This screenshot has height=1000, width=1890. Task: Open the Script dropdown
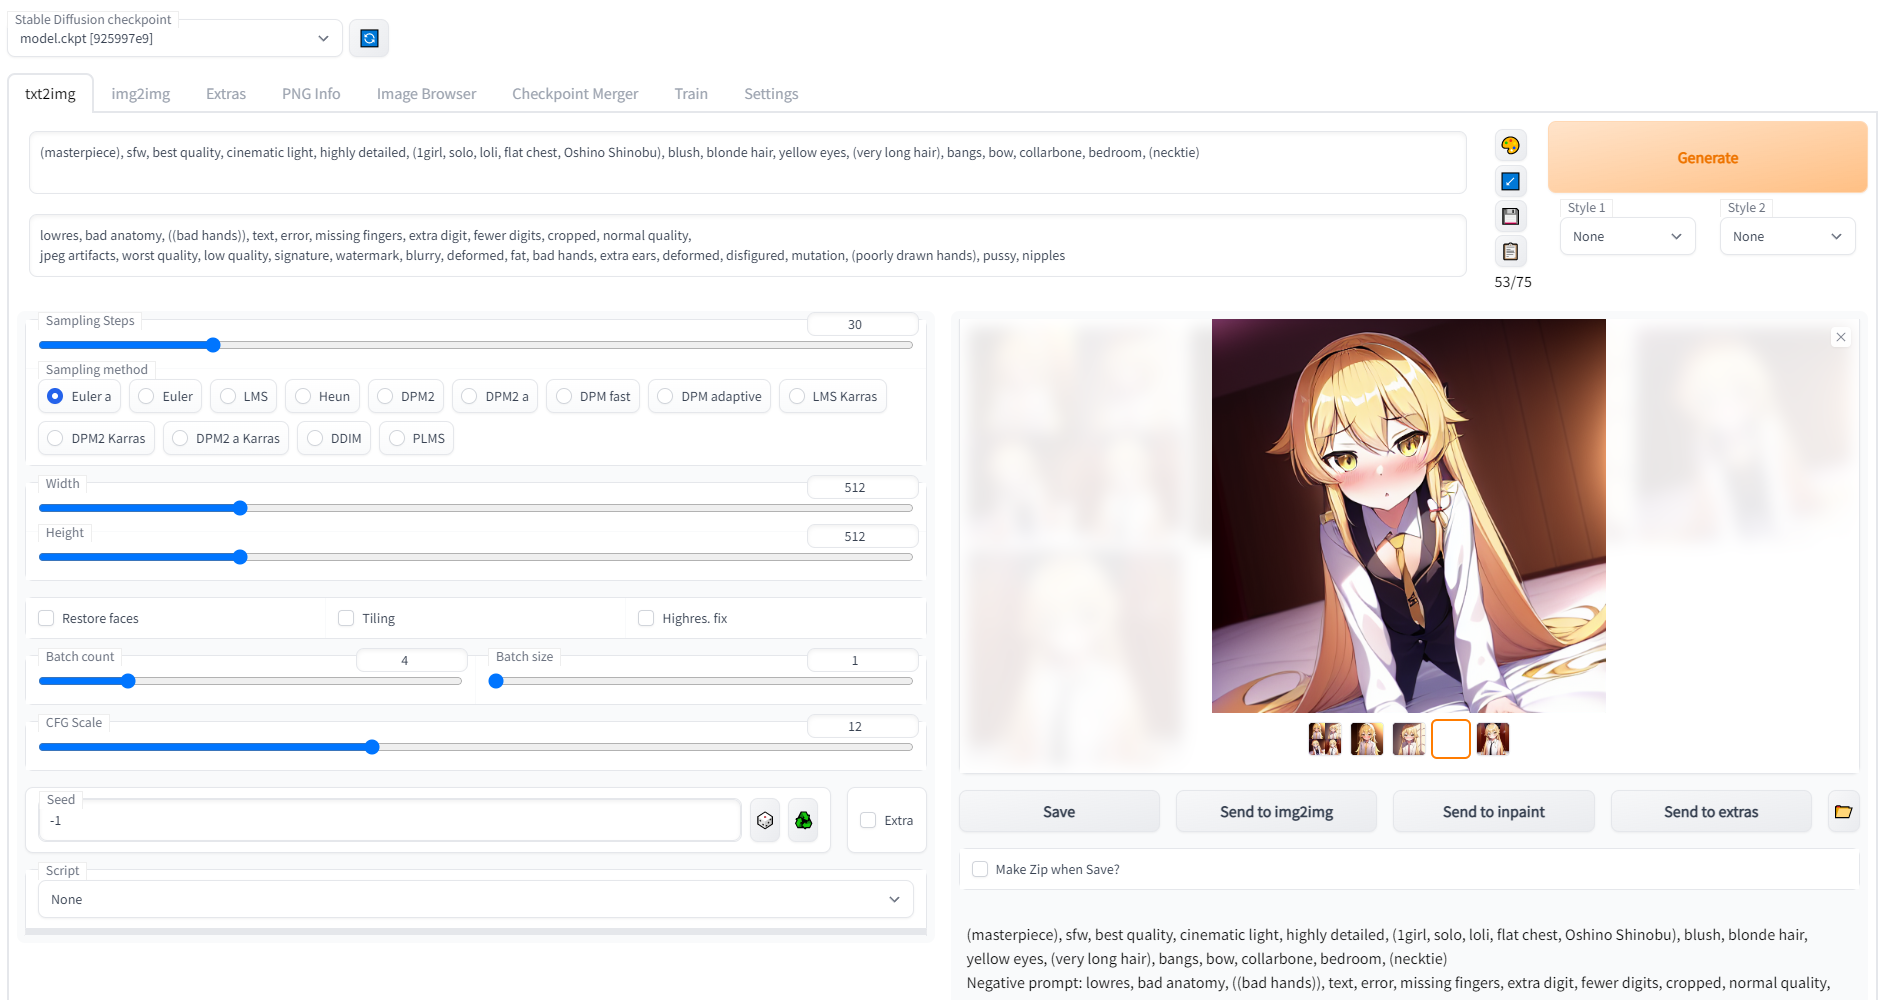coord(476,899)
